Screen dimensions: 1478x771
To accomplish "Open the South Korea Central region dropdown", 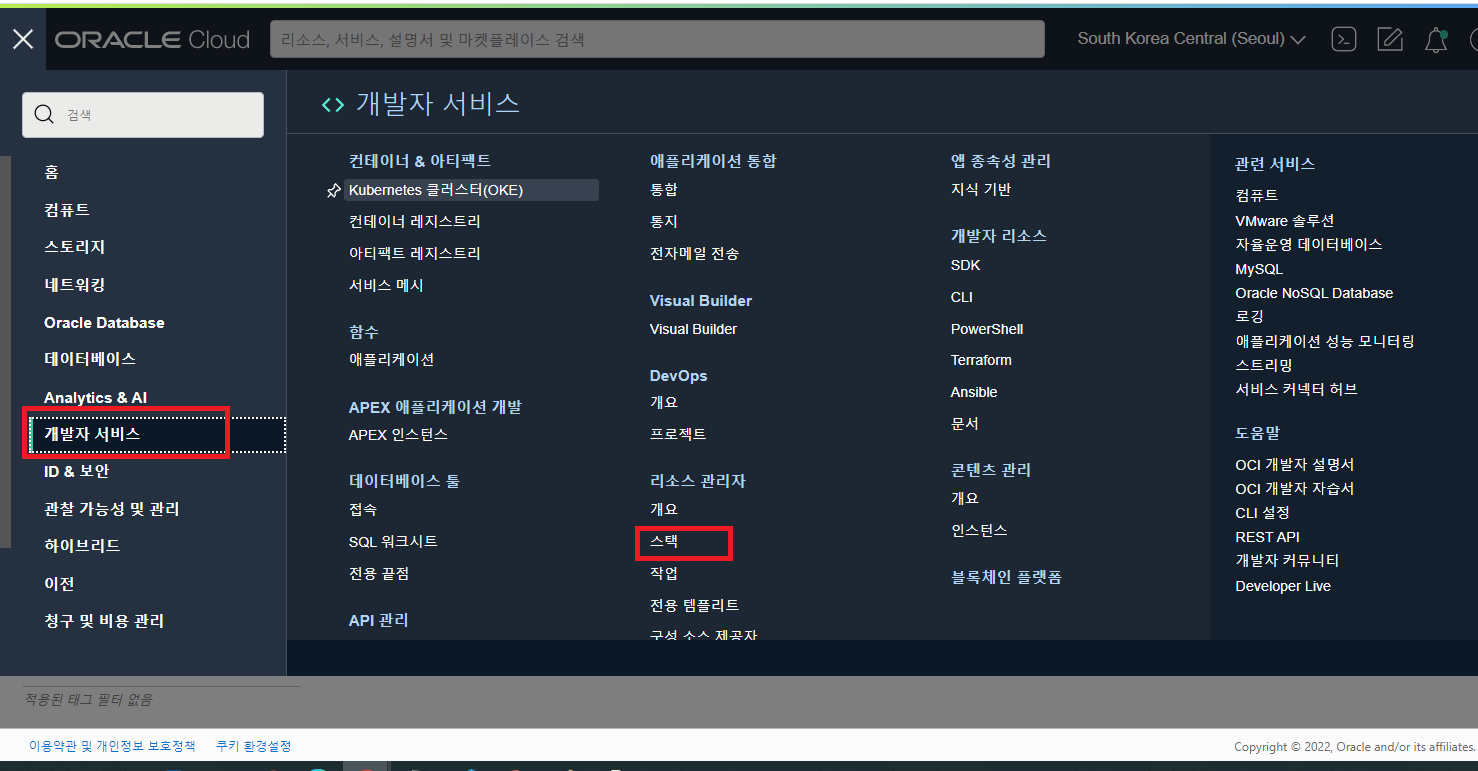I will click(x=1191, y=39).
